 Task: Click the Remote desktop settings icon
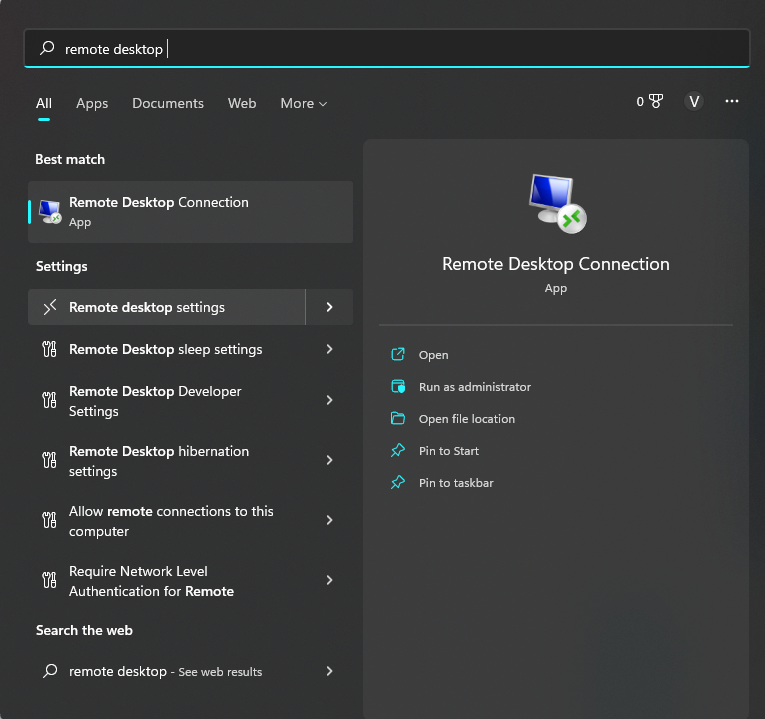click(49, 307)
